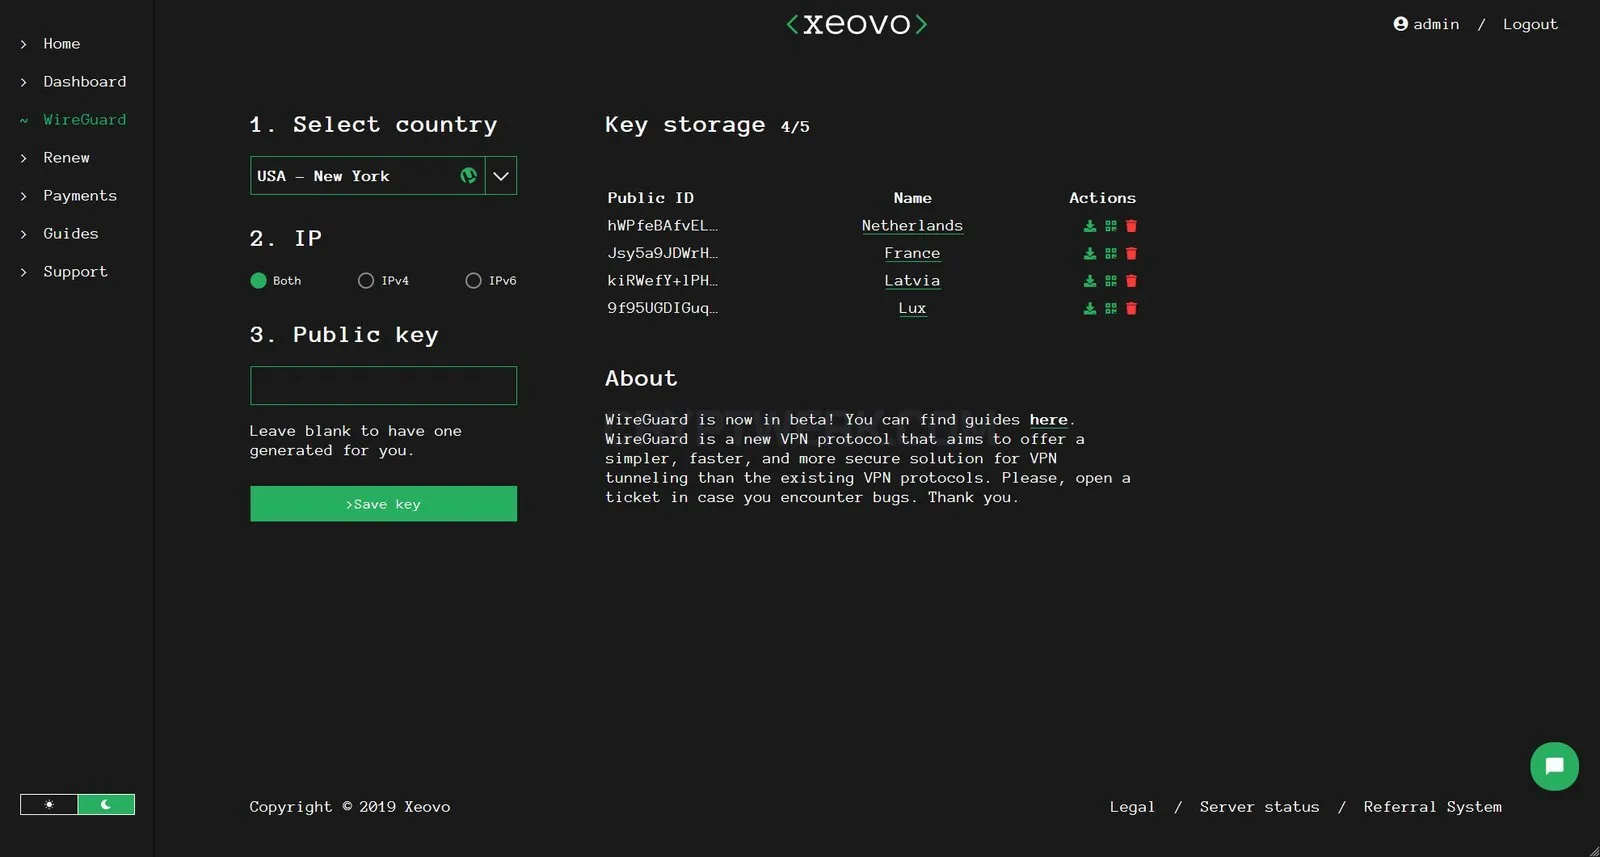
Task: Open the live chat bubble
Action: point(1554,767)
